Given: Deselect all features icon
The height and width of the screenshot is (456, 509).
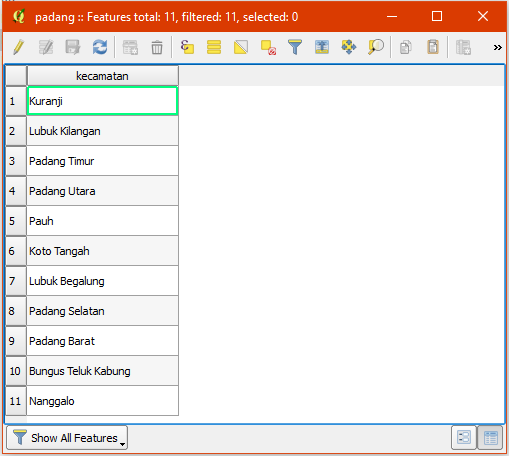Looking at the screenshot, I should pos(268,47).
